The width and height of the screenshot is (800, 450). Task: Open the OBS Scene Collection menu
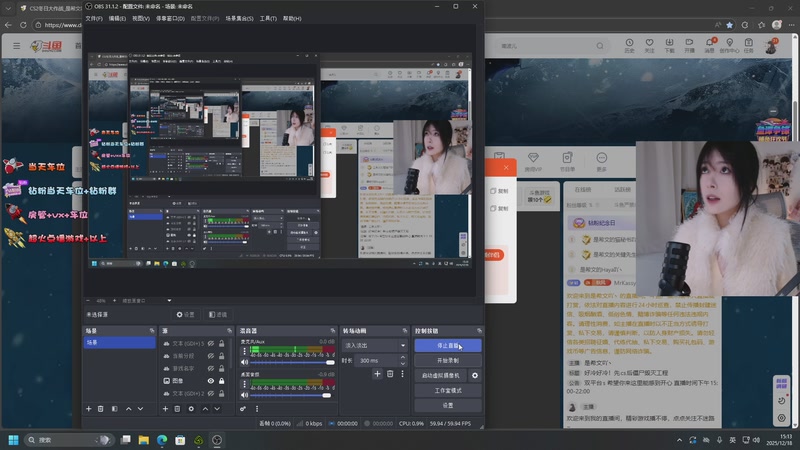coord(239,18)
